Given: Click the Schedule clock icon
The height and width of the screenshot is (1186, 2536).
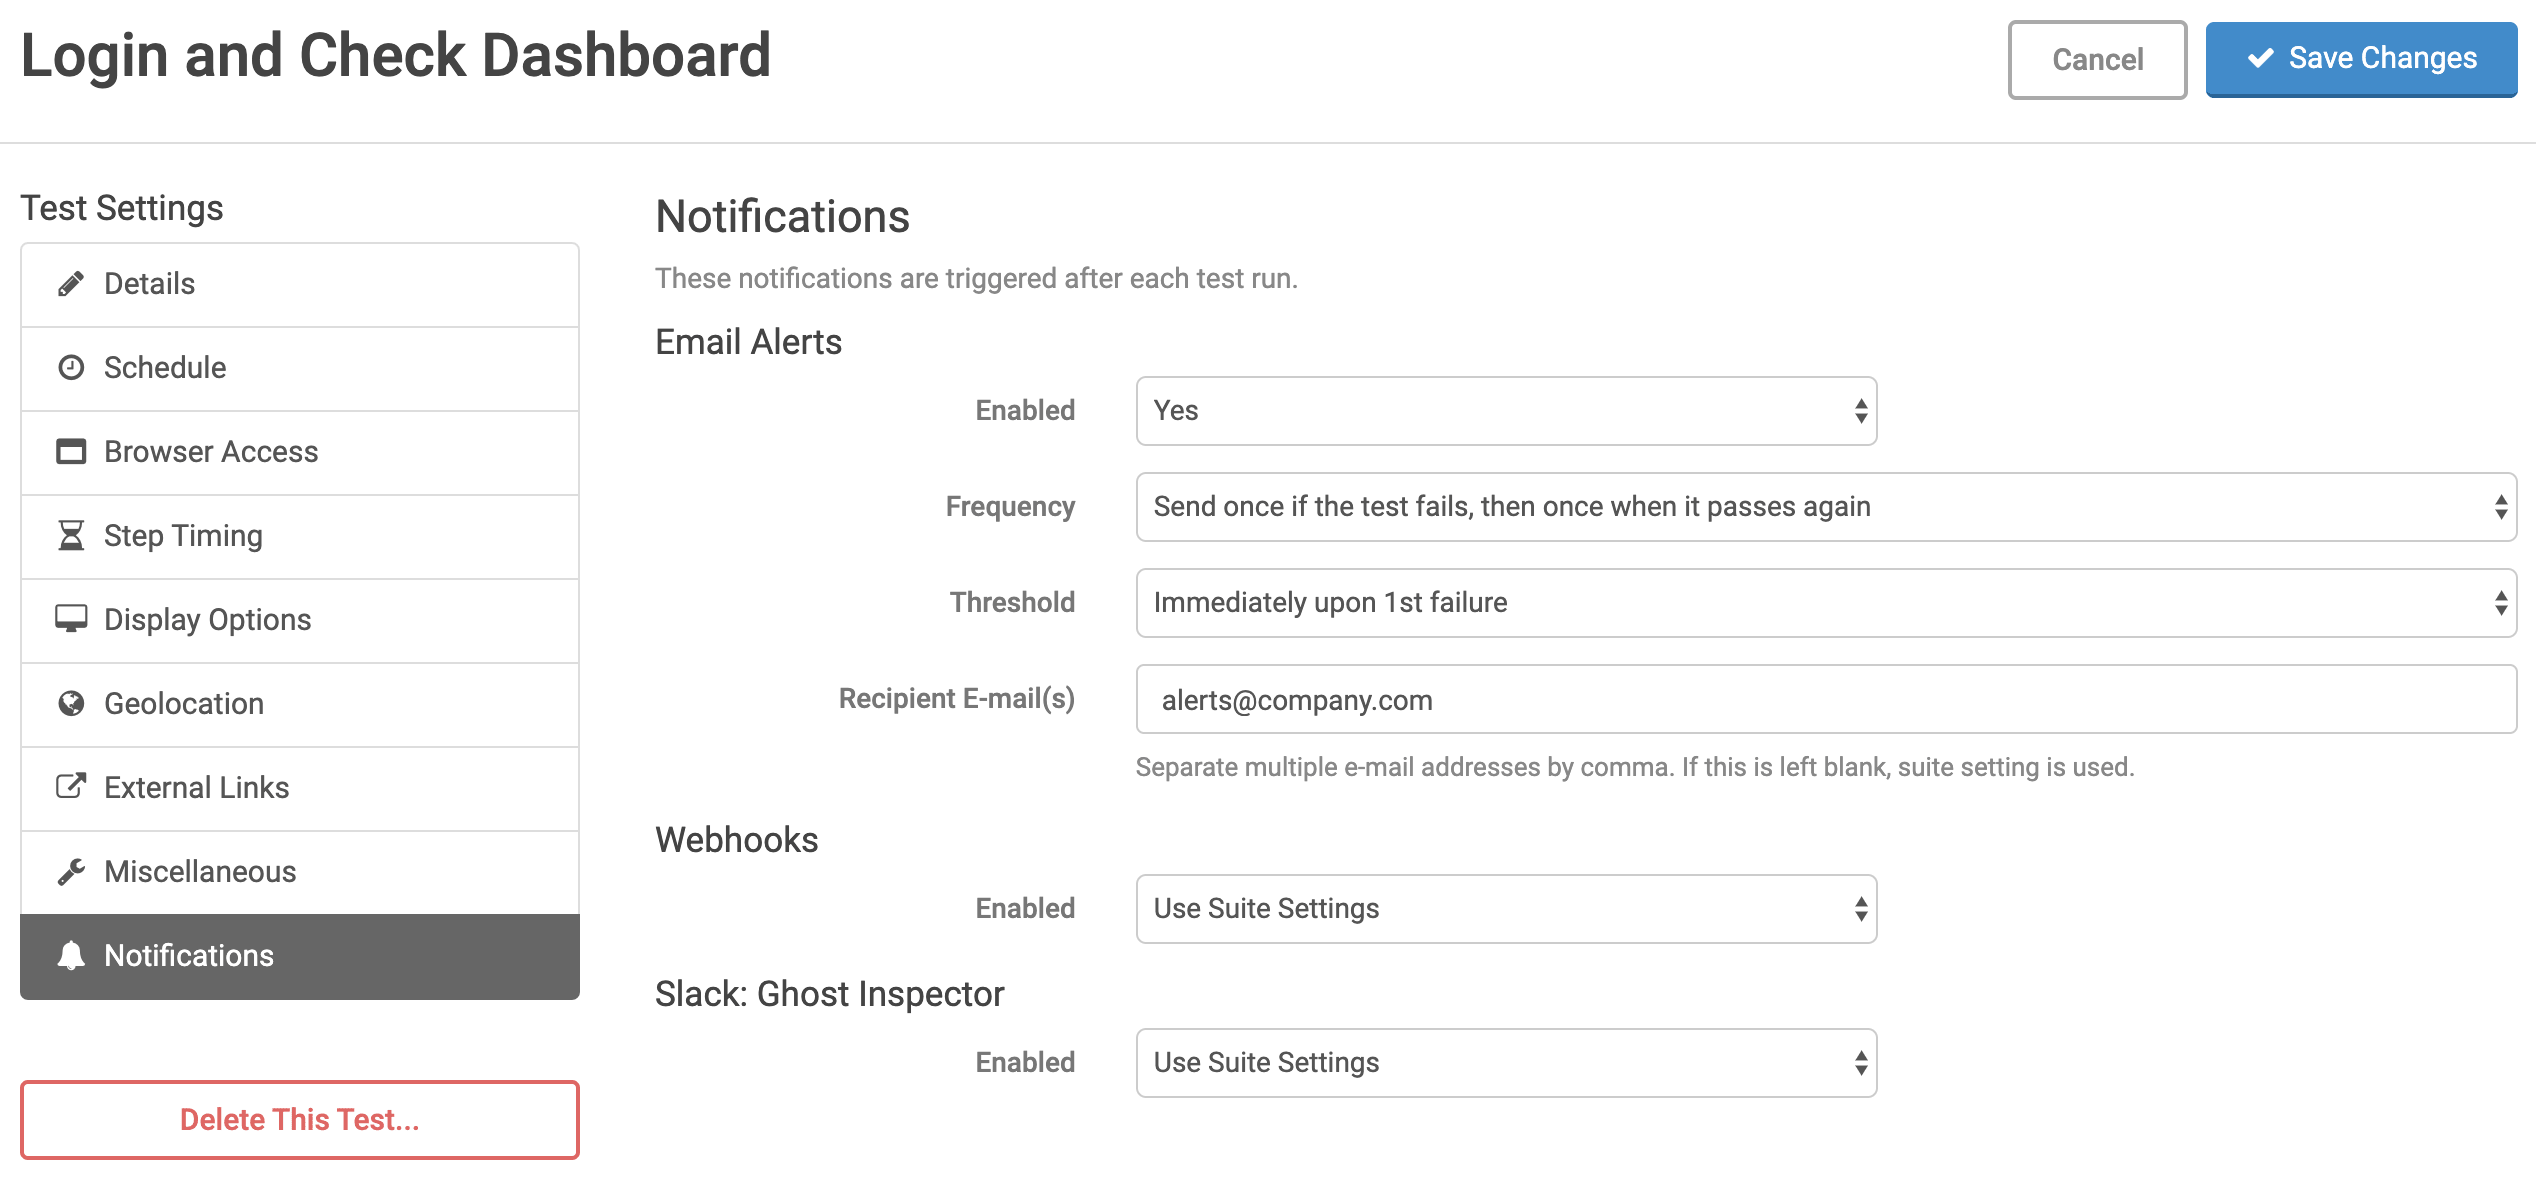Looking at the screenshot, I should 70,367.
